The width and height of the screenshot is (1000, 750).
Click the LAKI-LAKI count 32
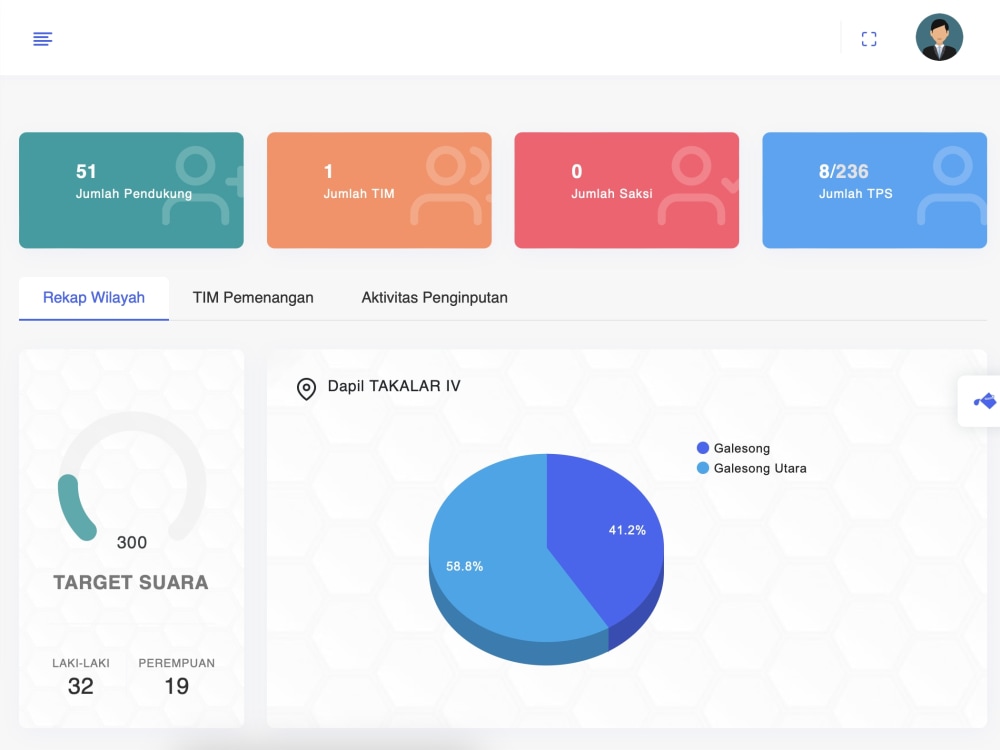click(80, 686)
